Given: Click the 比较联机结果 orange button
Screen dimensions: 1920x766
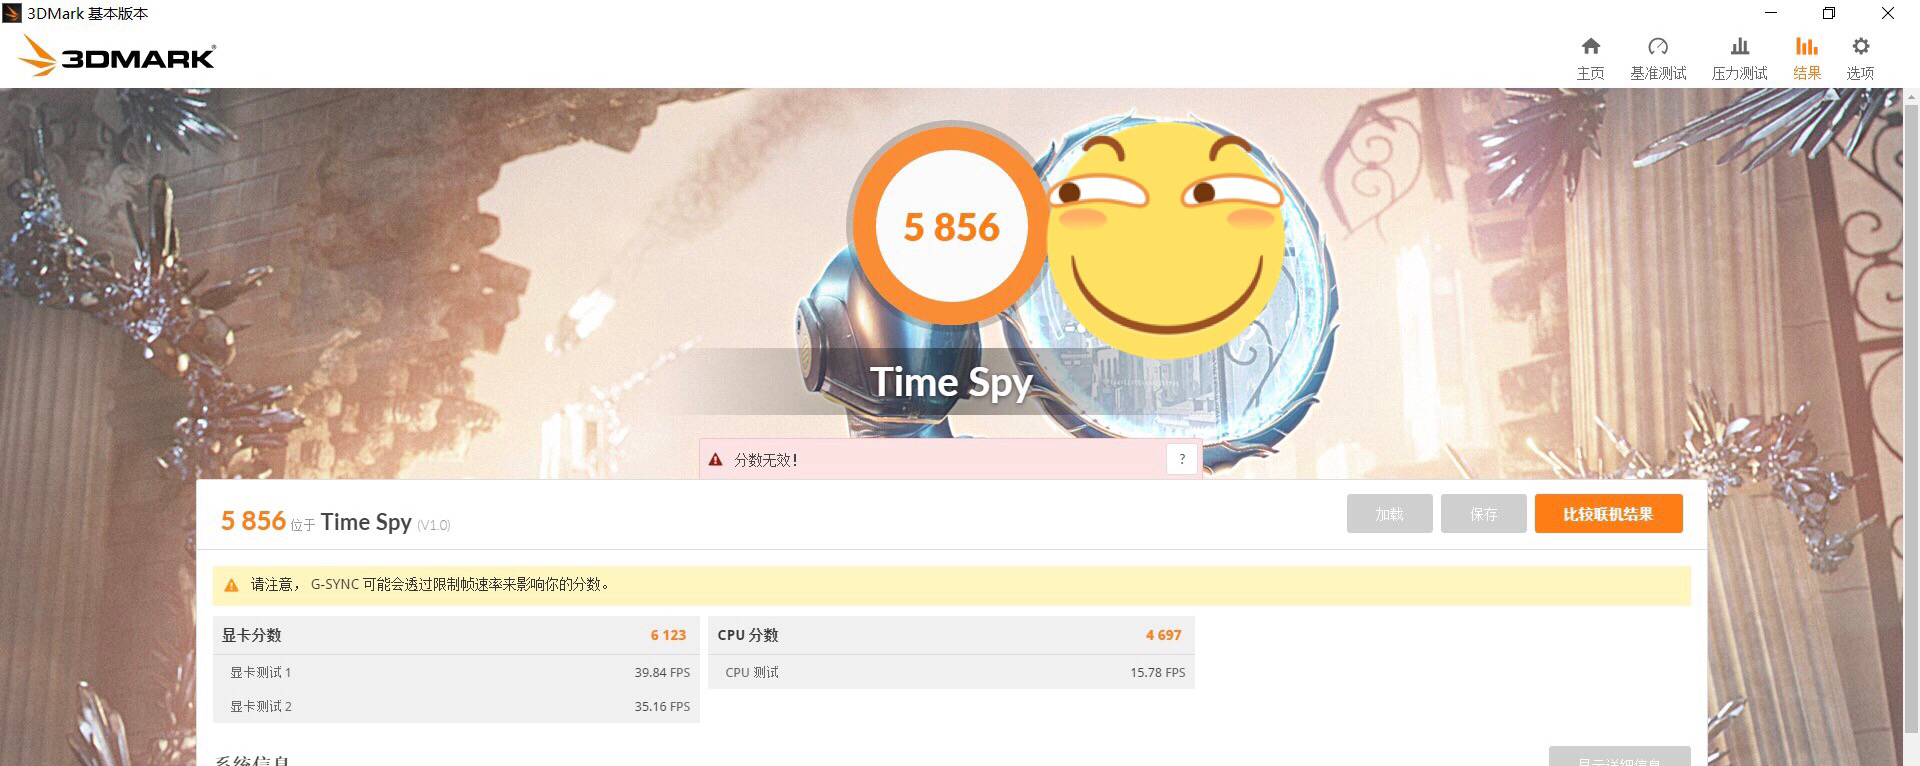Looking at the screenshot, I should (1608, 514).
